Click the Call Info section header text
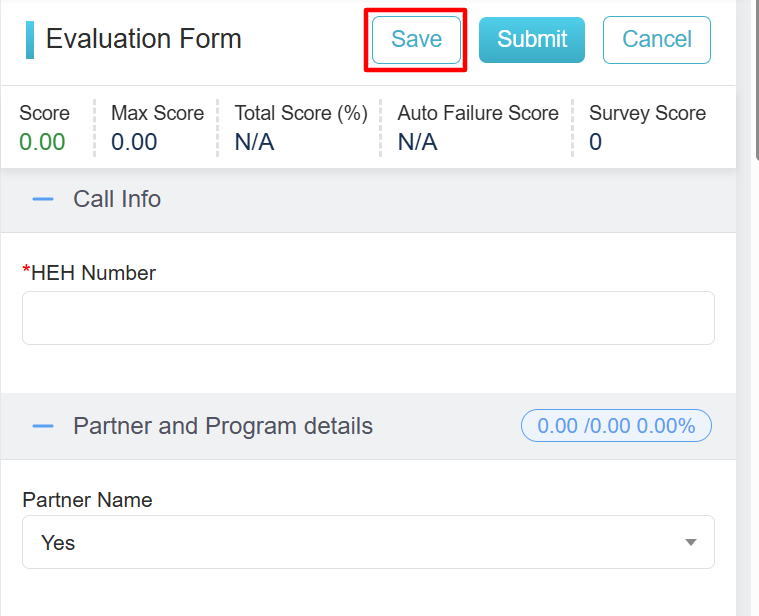 click(117, 199)
